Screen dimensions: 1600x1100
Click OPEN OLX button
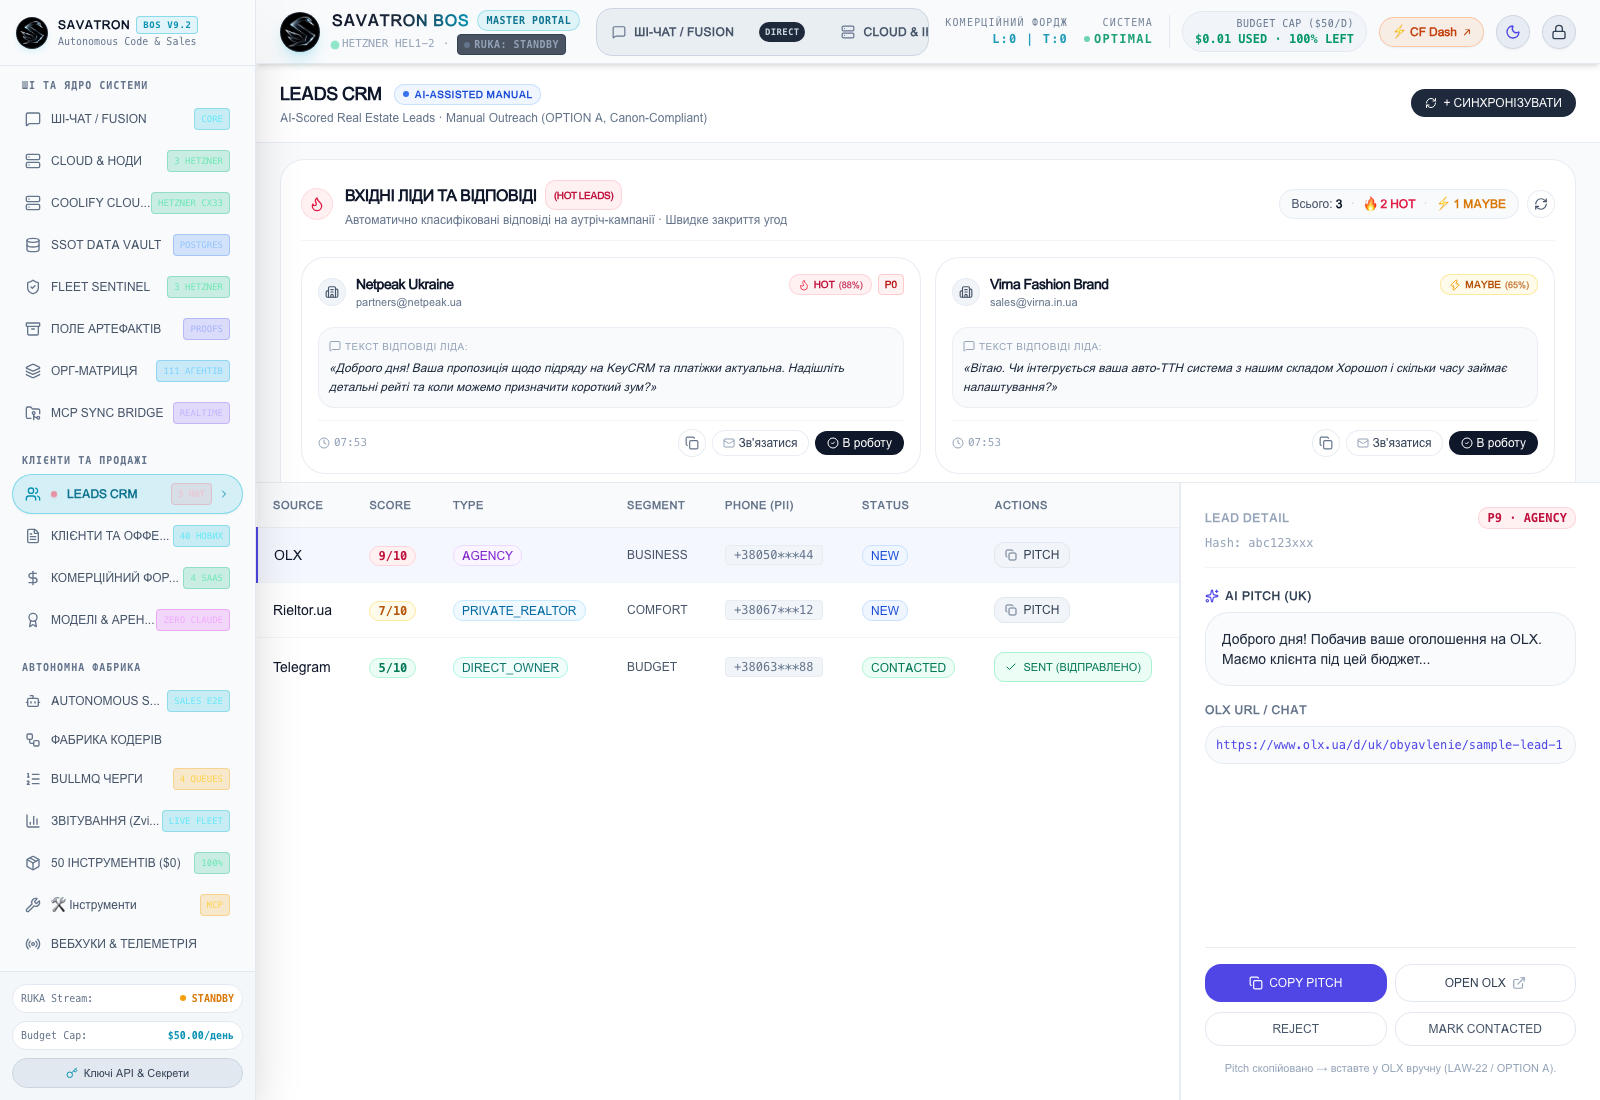coord(1485,983)
